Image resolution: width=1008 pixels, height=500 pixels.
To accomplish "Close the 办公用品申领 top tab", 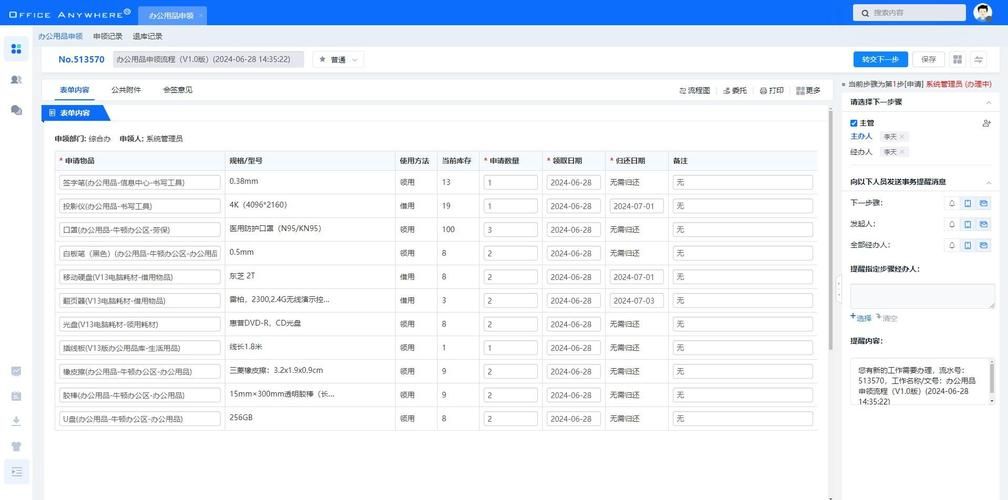I will pos(201,14).
